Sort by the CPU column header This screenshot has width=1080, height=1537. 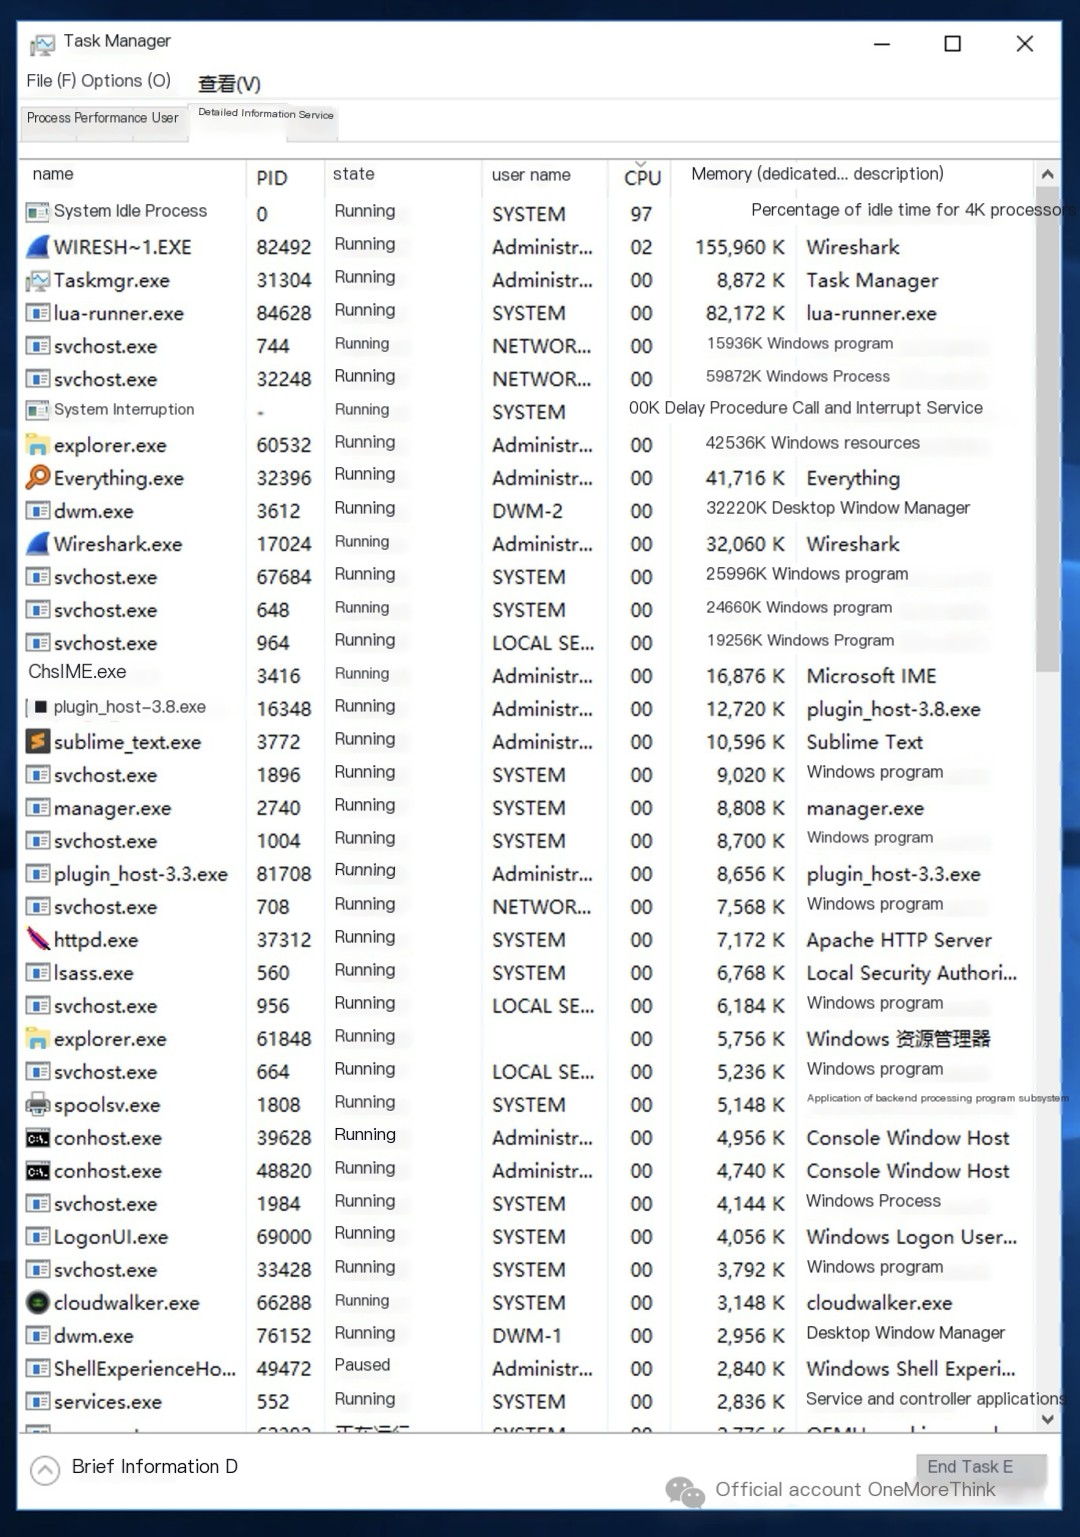(642, 177)
